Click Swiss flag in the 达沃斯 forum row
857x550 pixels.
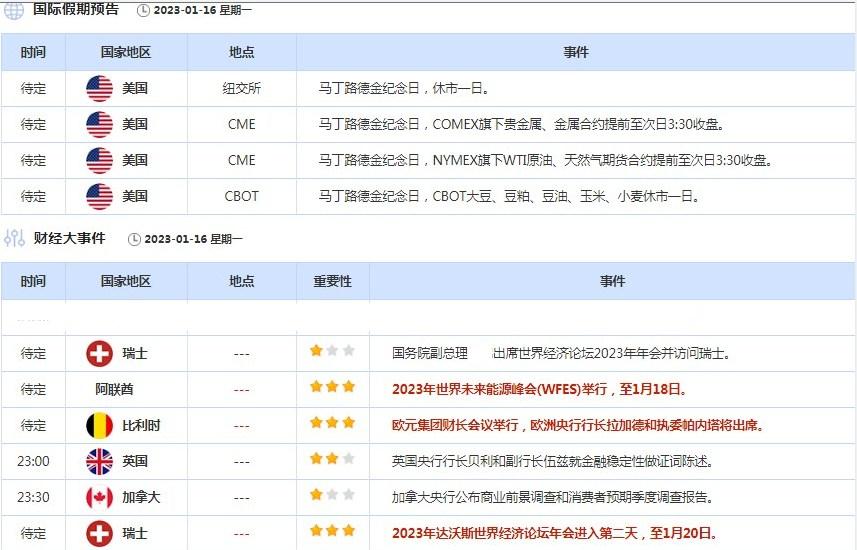click(x=99, y=533)
